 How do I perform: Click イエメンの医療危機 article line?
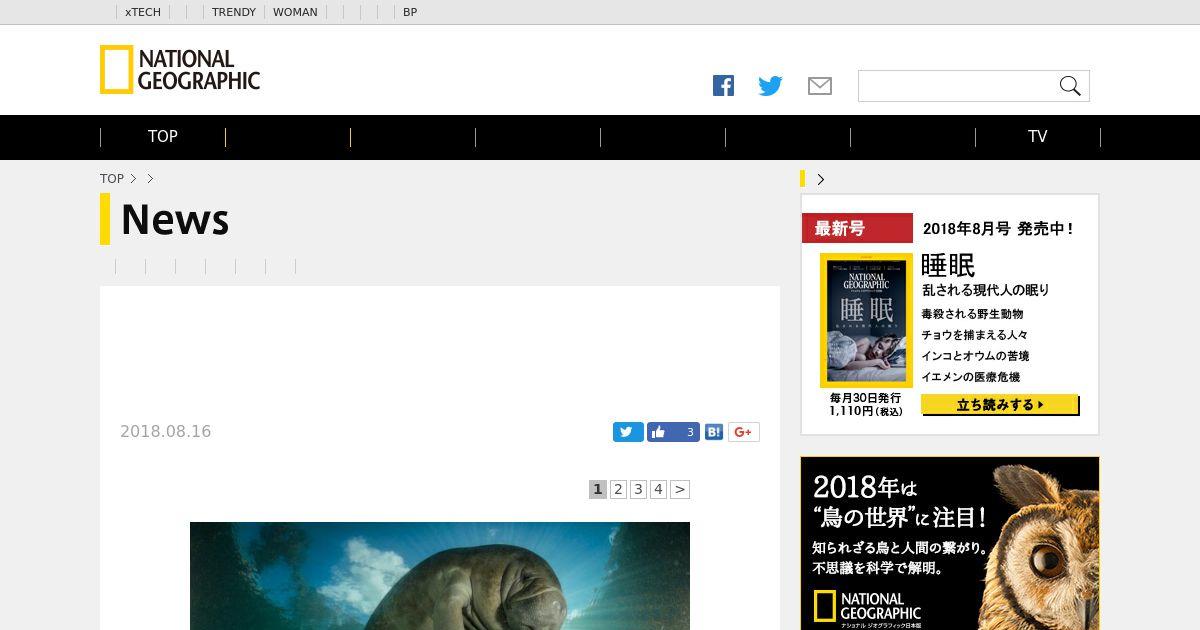(970, 377)
